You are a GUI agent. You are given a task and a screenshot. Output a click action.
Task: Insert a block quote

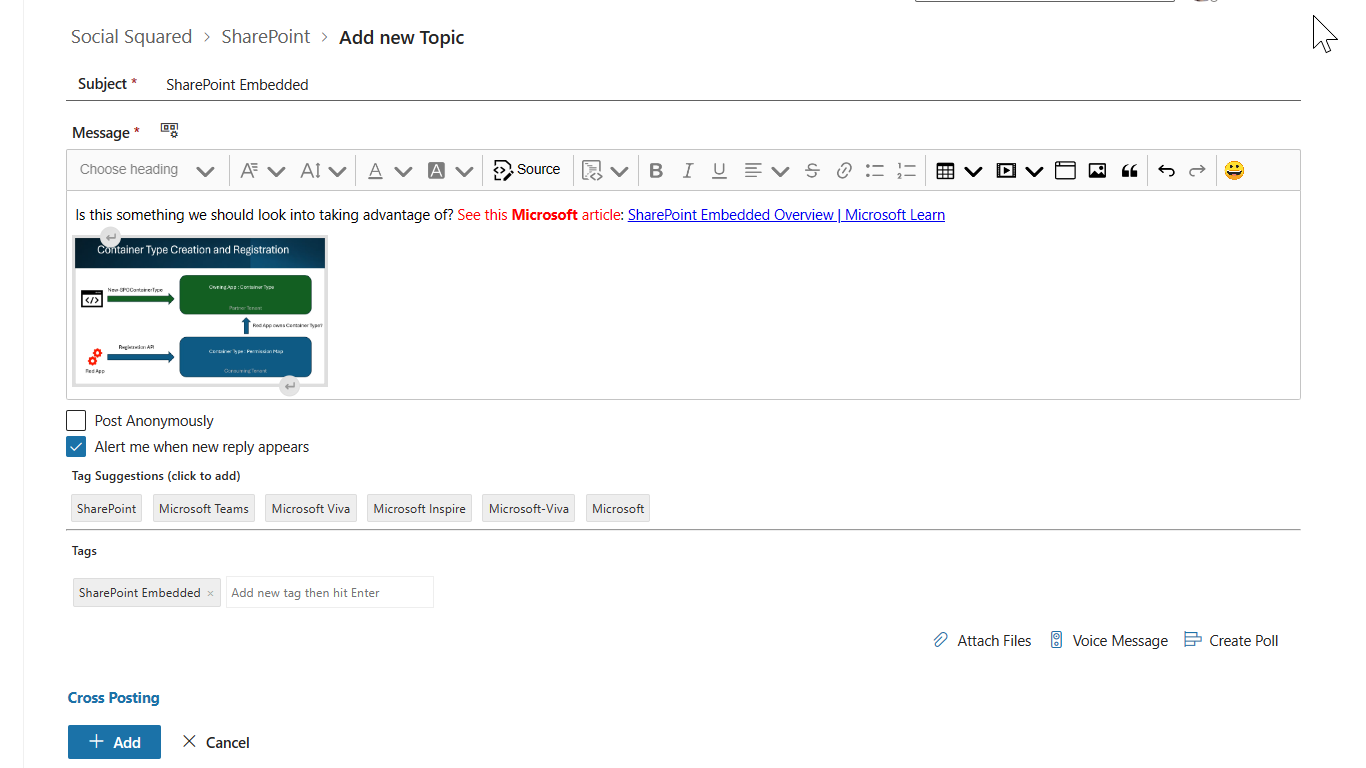[1129, 171]
